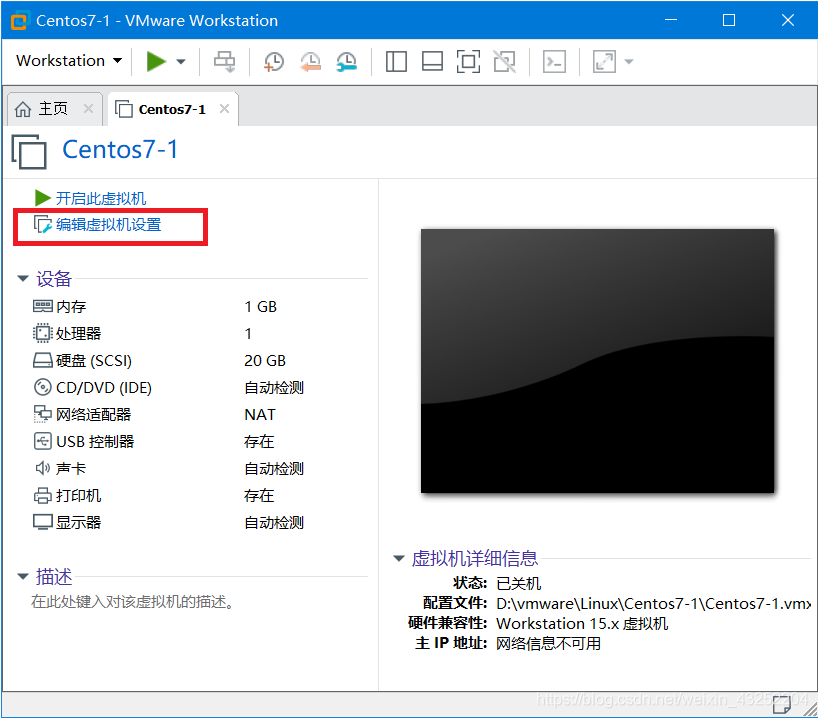The image size is (818, 718).
Task: Open the console view toolbar icon
Action: (x=554, y=62)
